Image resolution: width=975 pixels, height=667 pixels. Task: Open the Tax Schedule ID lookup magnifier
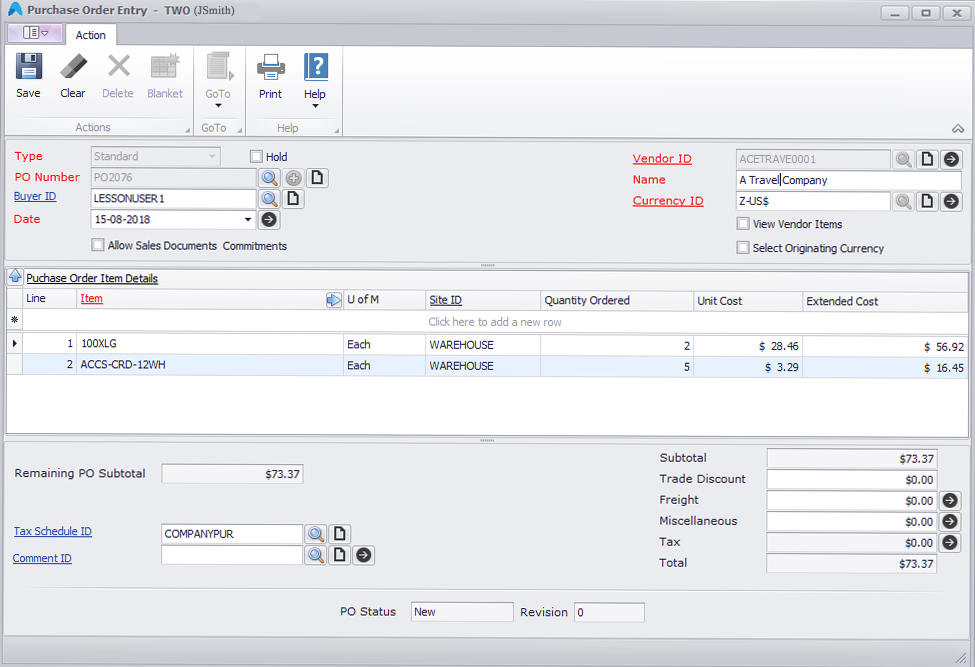(316, 534)
